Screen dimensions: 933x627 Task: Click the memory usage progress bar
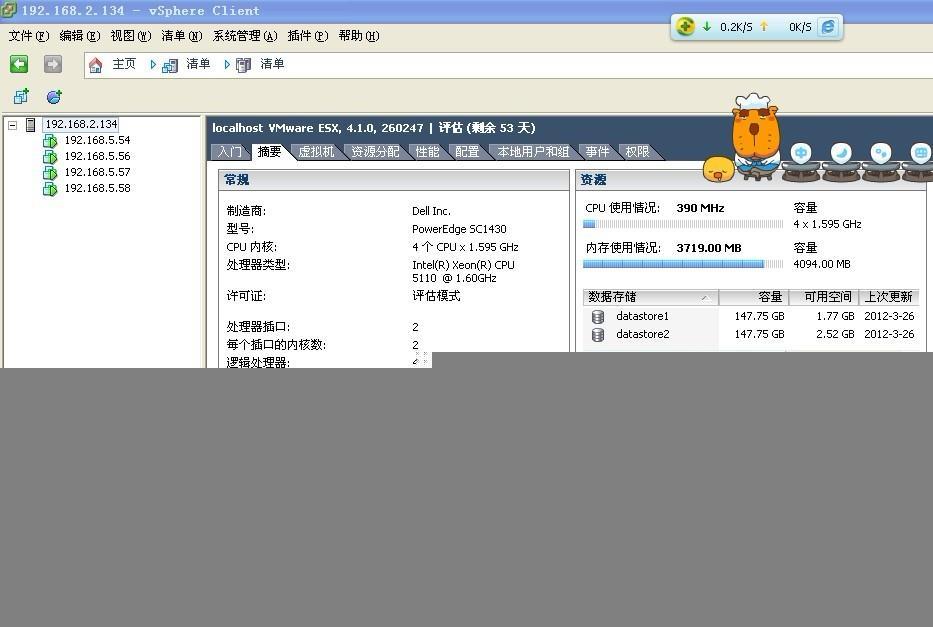click(x=683, y=264)
